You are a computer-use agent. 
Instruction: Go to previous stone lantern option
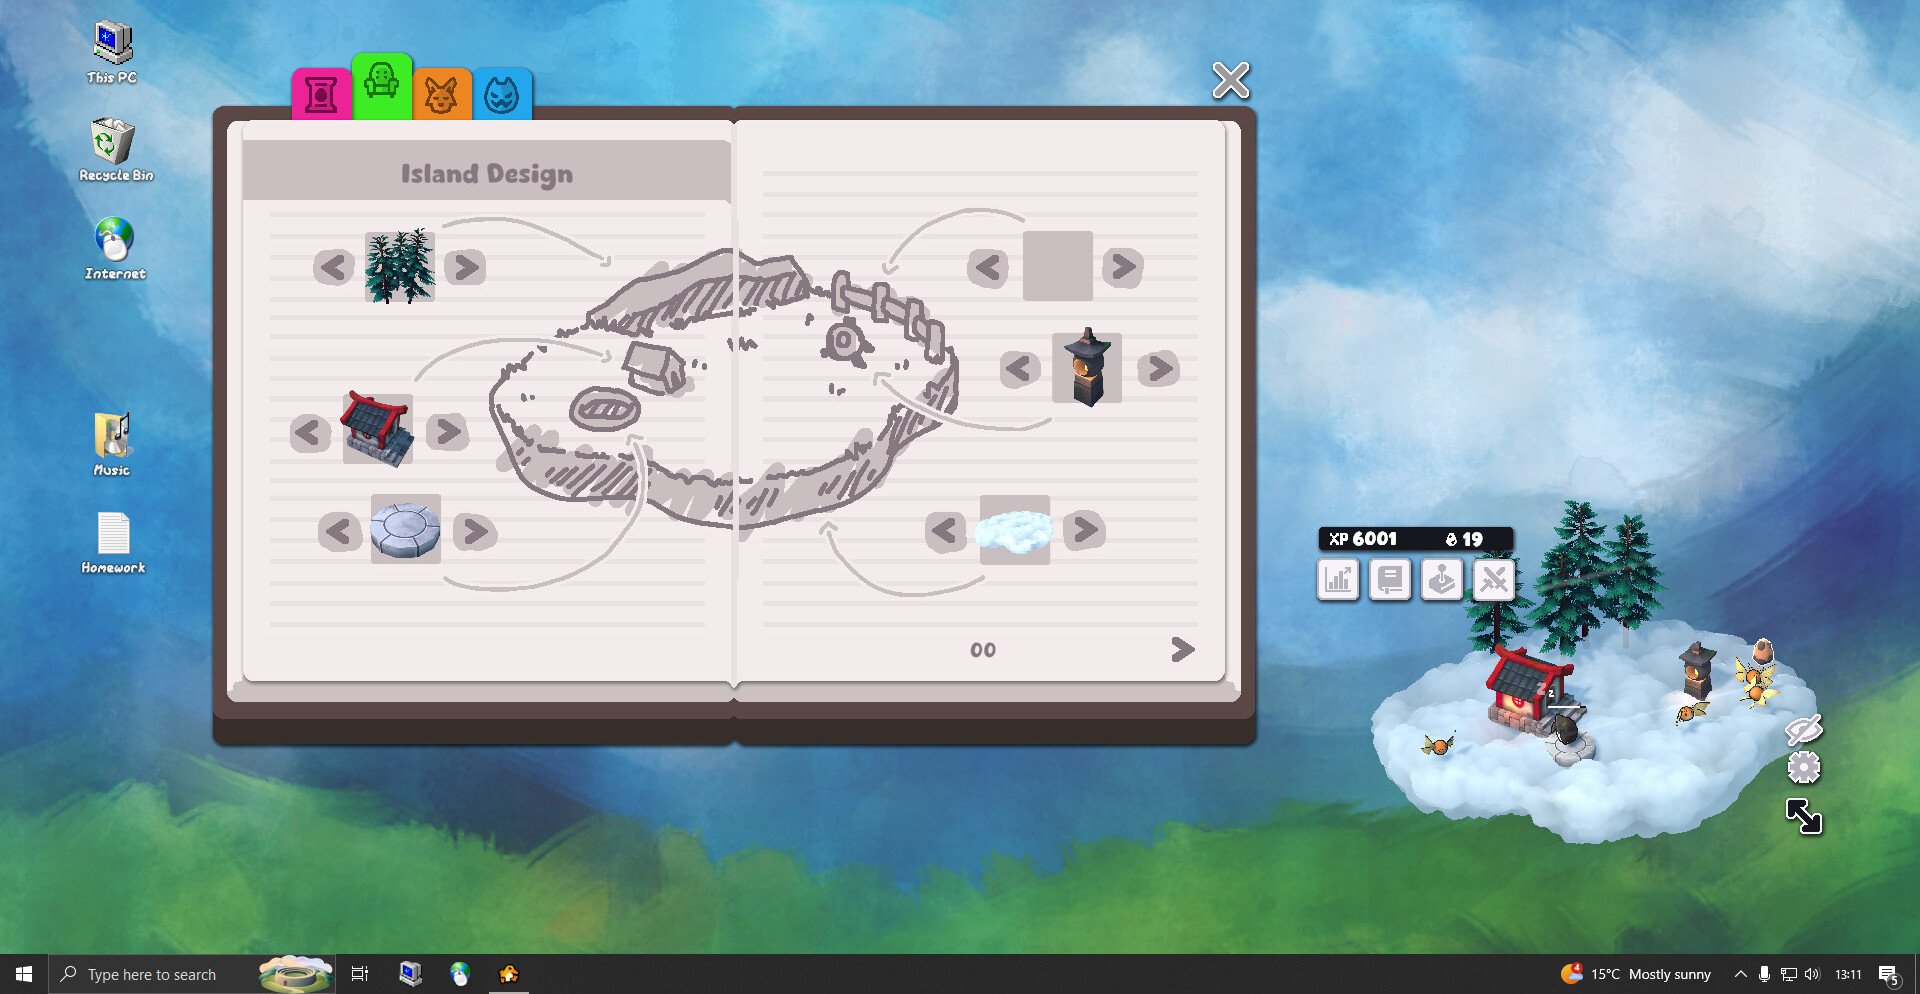1019,369
